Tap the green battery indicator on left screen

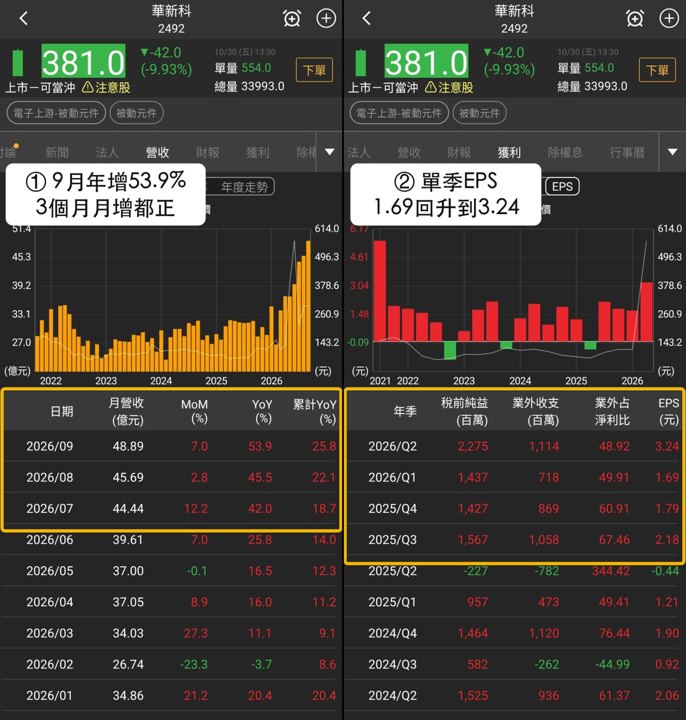click(17, 62)
